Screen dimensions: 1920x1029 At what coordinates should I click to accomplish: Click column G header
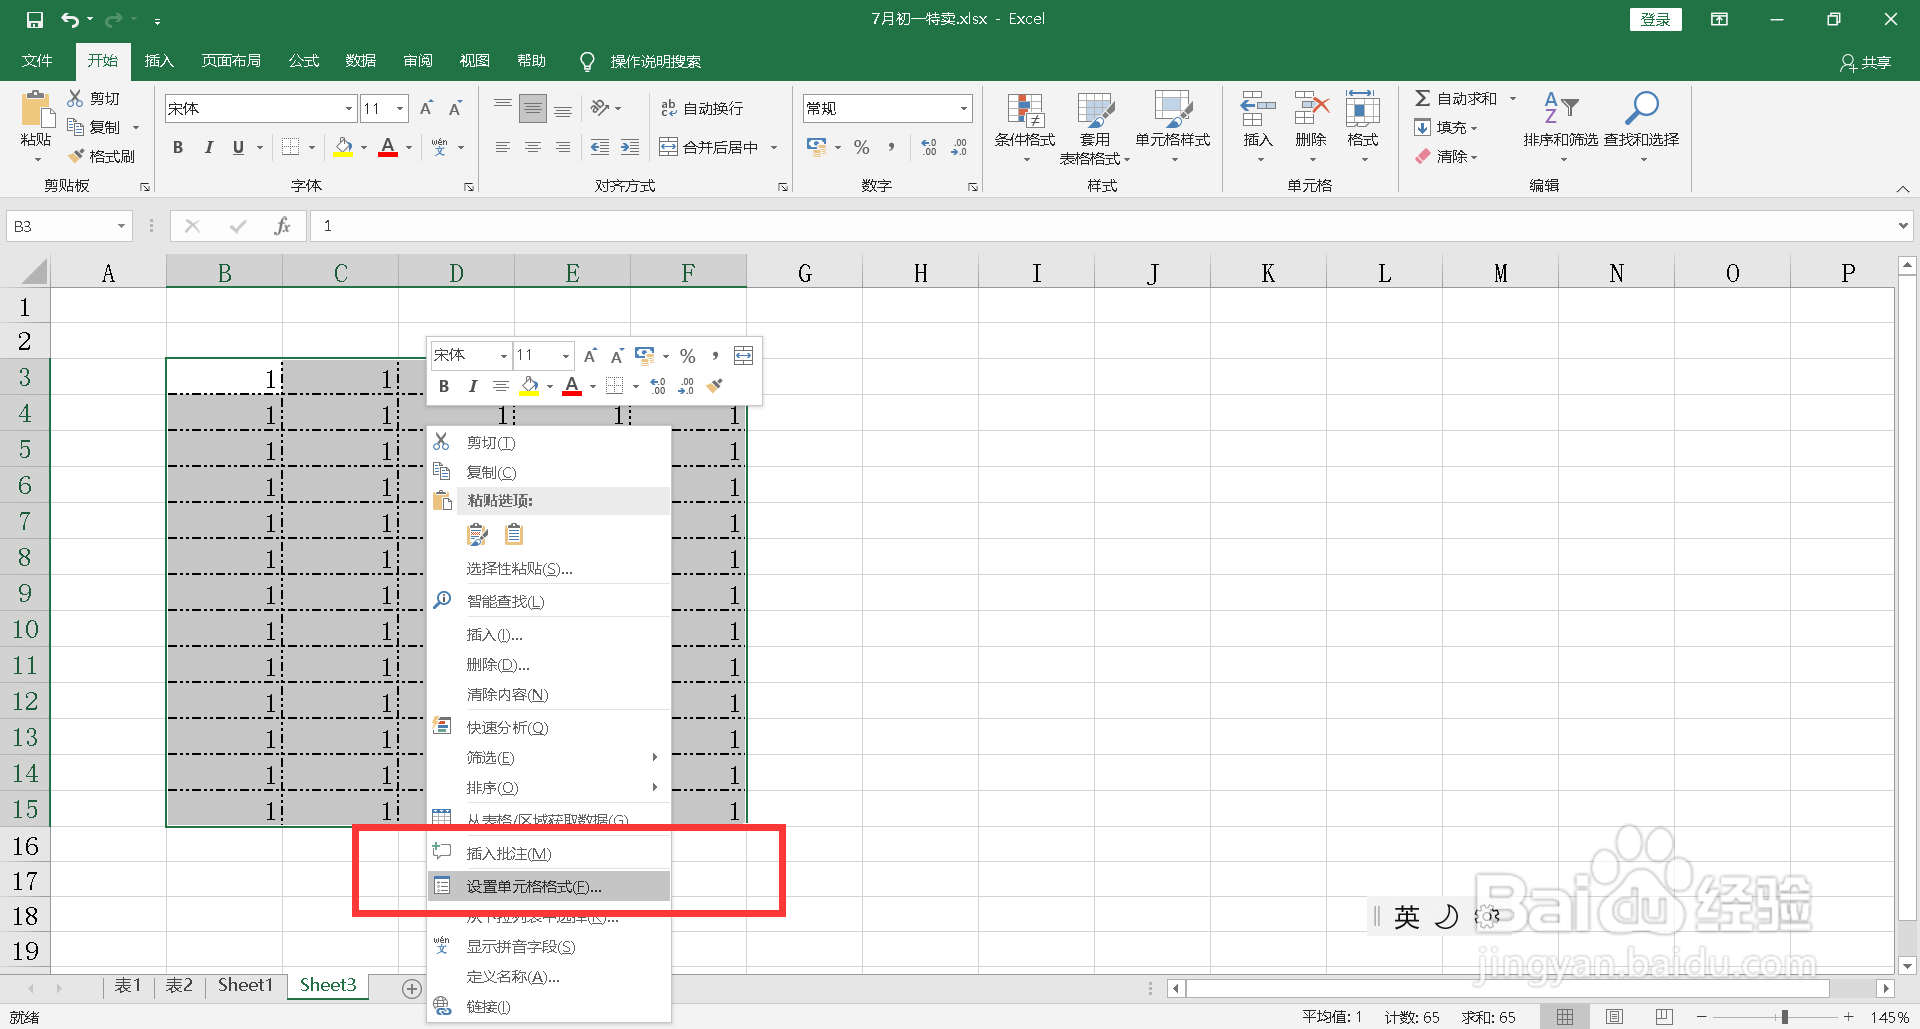(804, 273)
